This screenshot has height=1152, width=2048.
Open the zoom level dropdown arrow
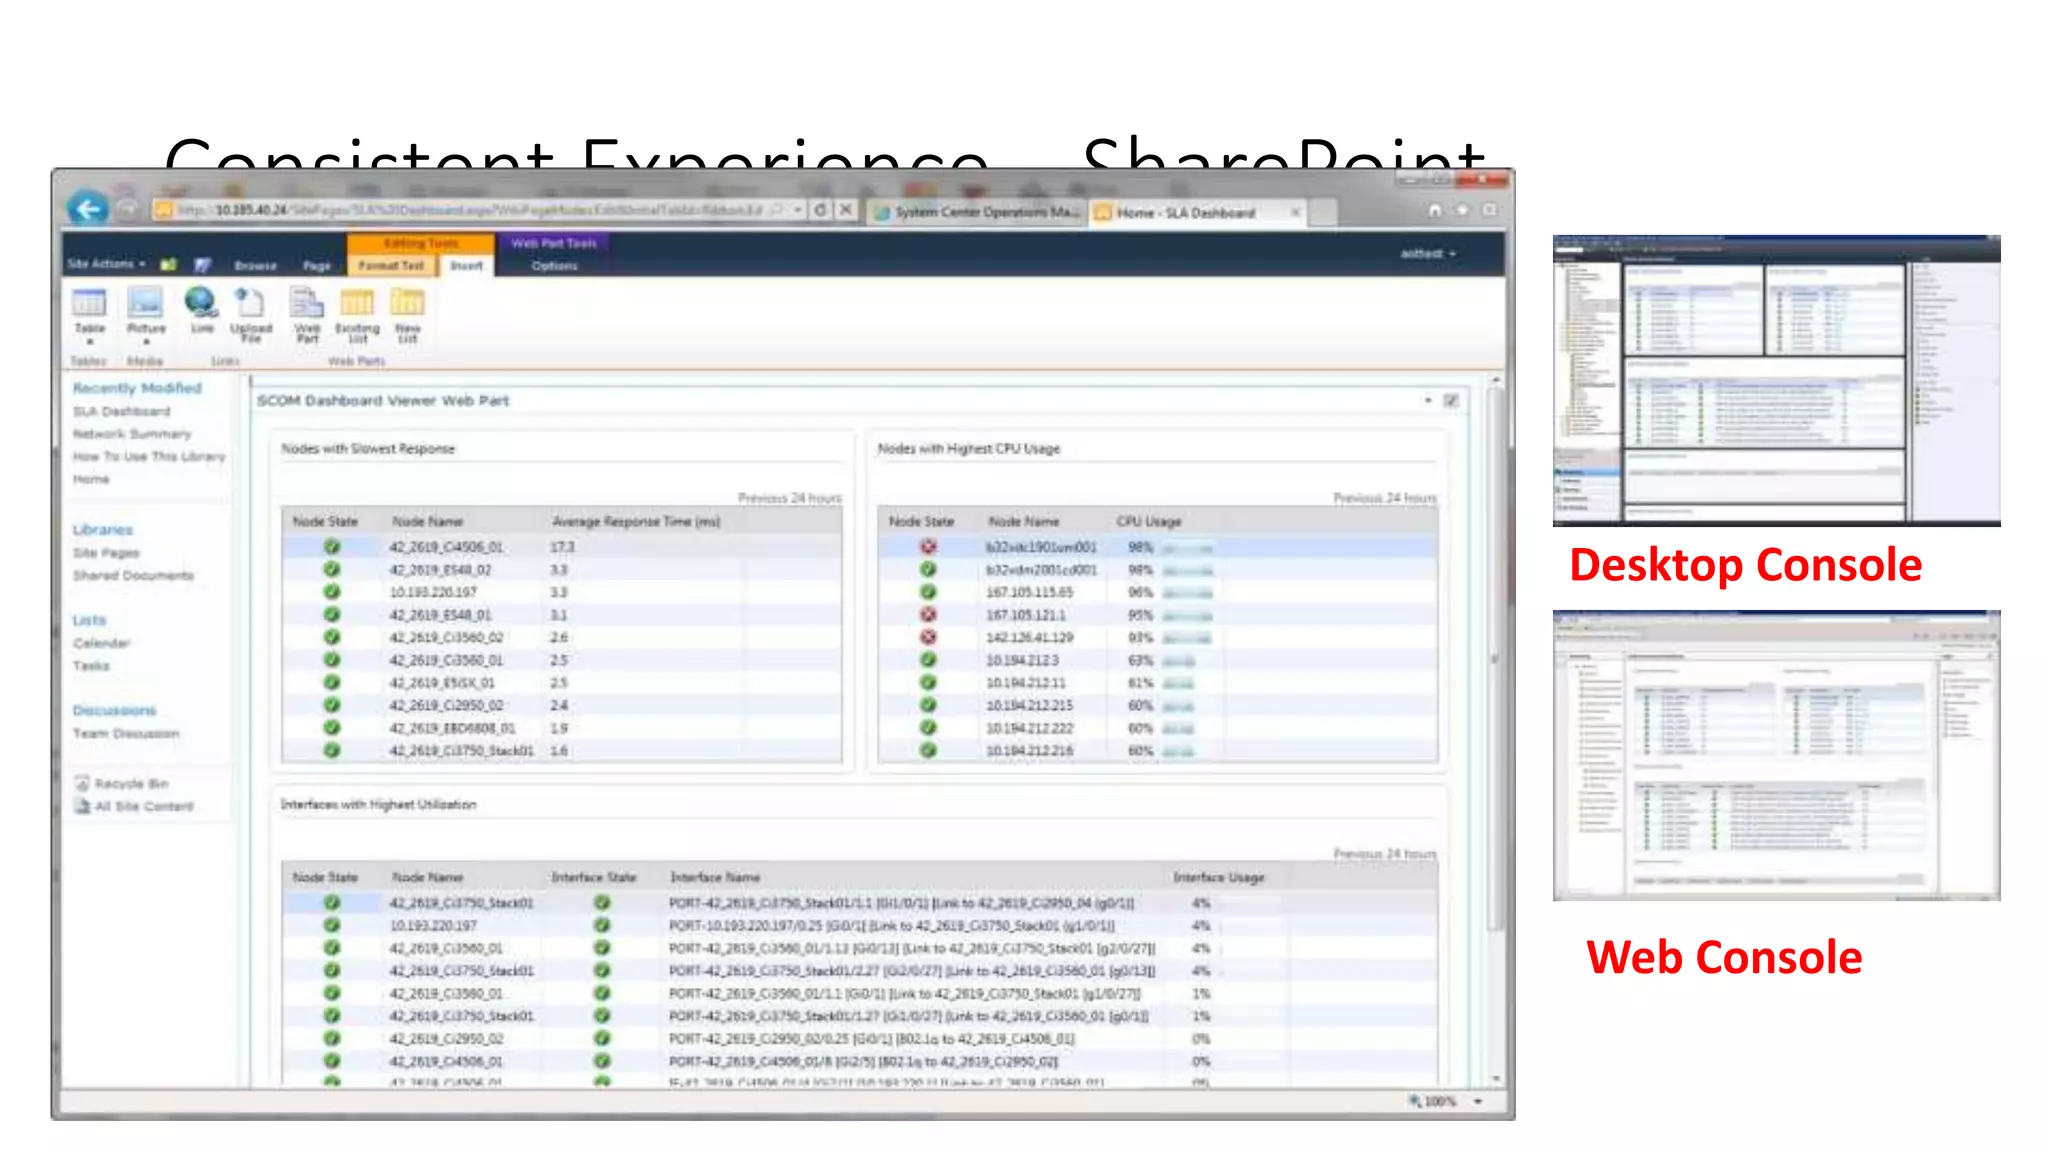(1477, 1101)
